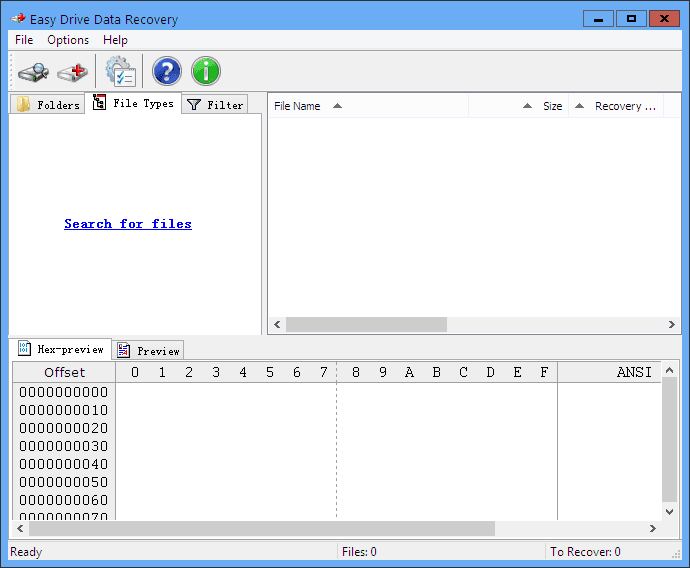Switch to the Filter tab
This screenshot has width=690, height=568.
pyautogui.click(x=215, y=105)
